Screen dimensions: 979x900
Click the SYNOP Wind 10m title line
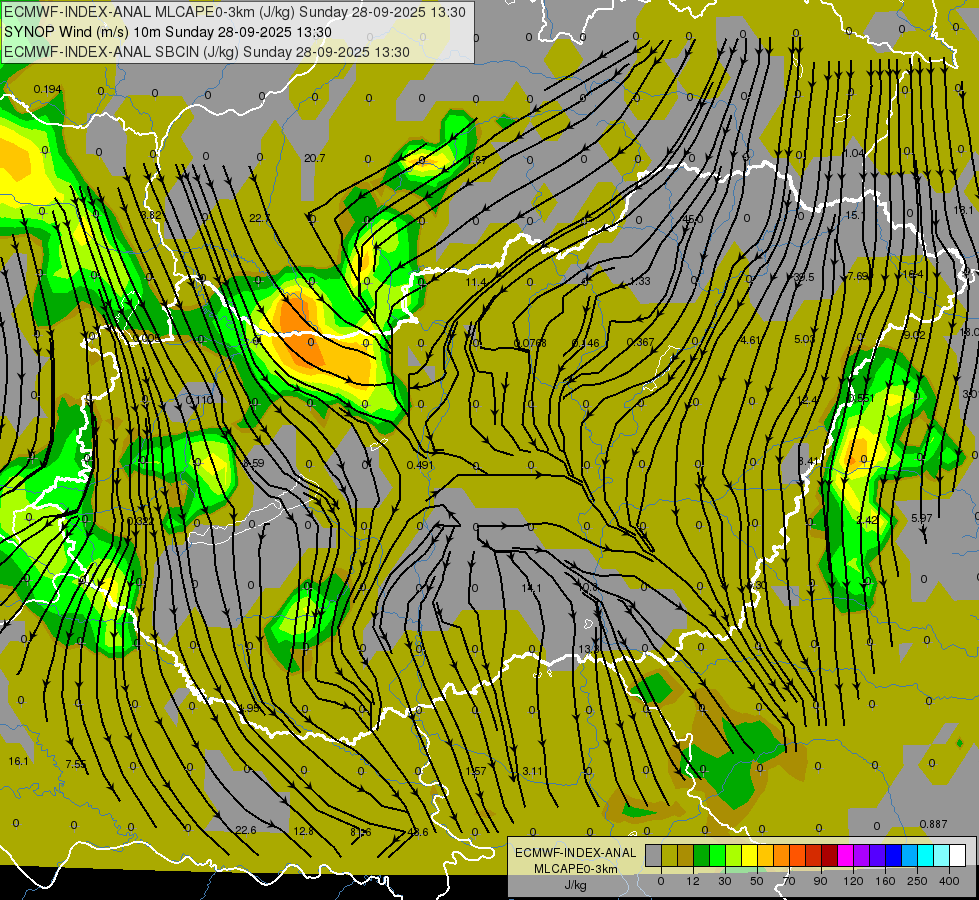click(x=167, y=32)
